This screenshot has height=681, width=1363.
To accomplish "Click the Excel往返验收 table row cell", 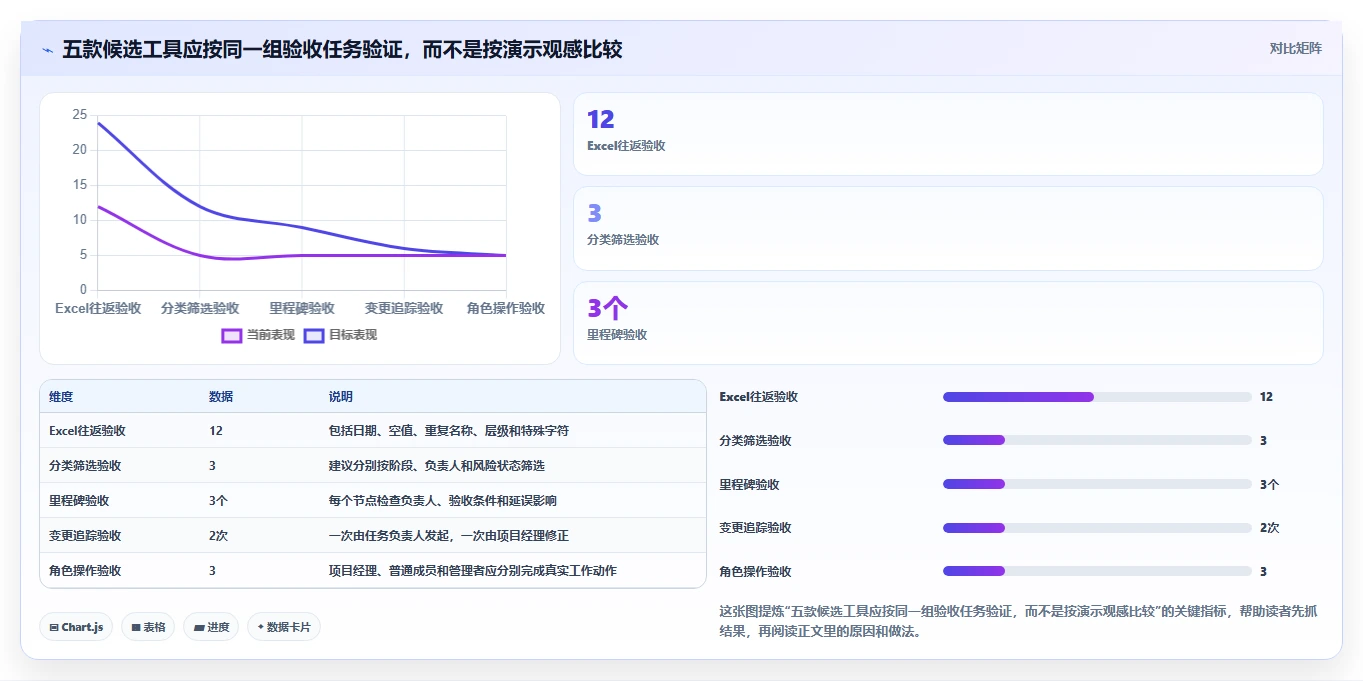I will pyautogui.click(x=87, y=431).
